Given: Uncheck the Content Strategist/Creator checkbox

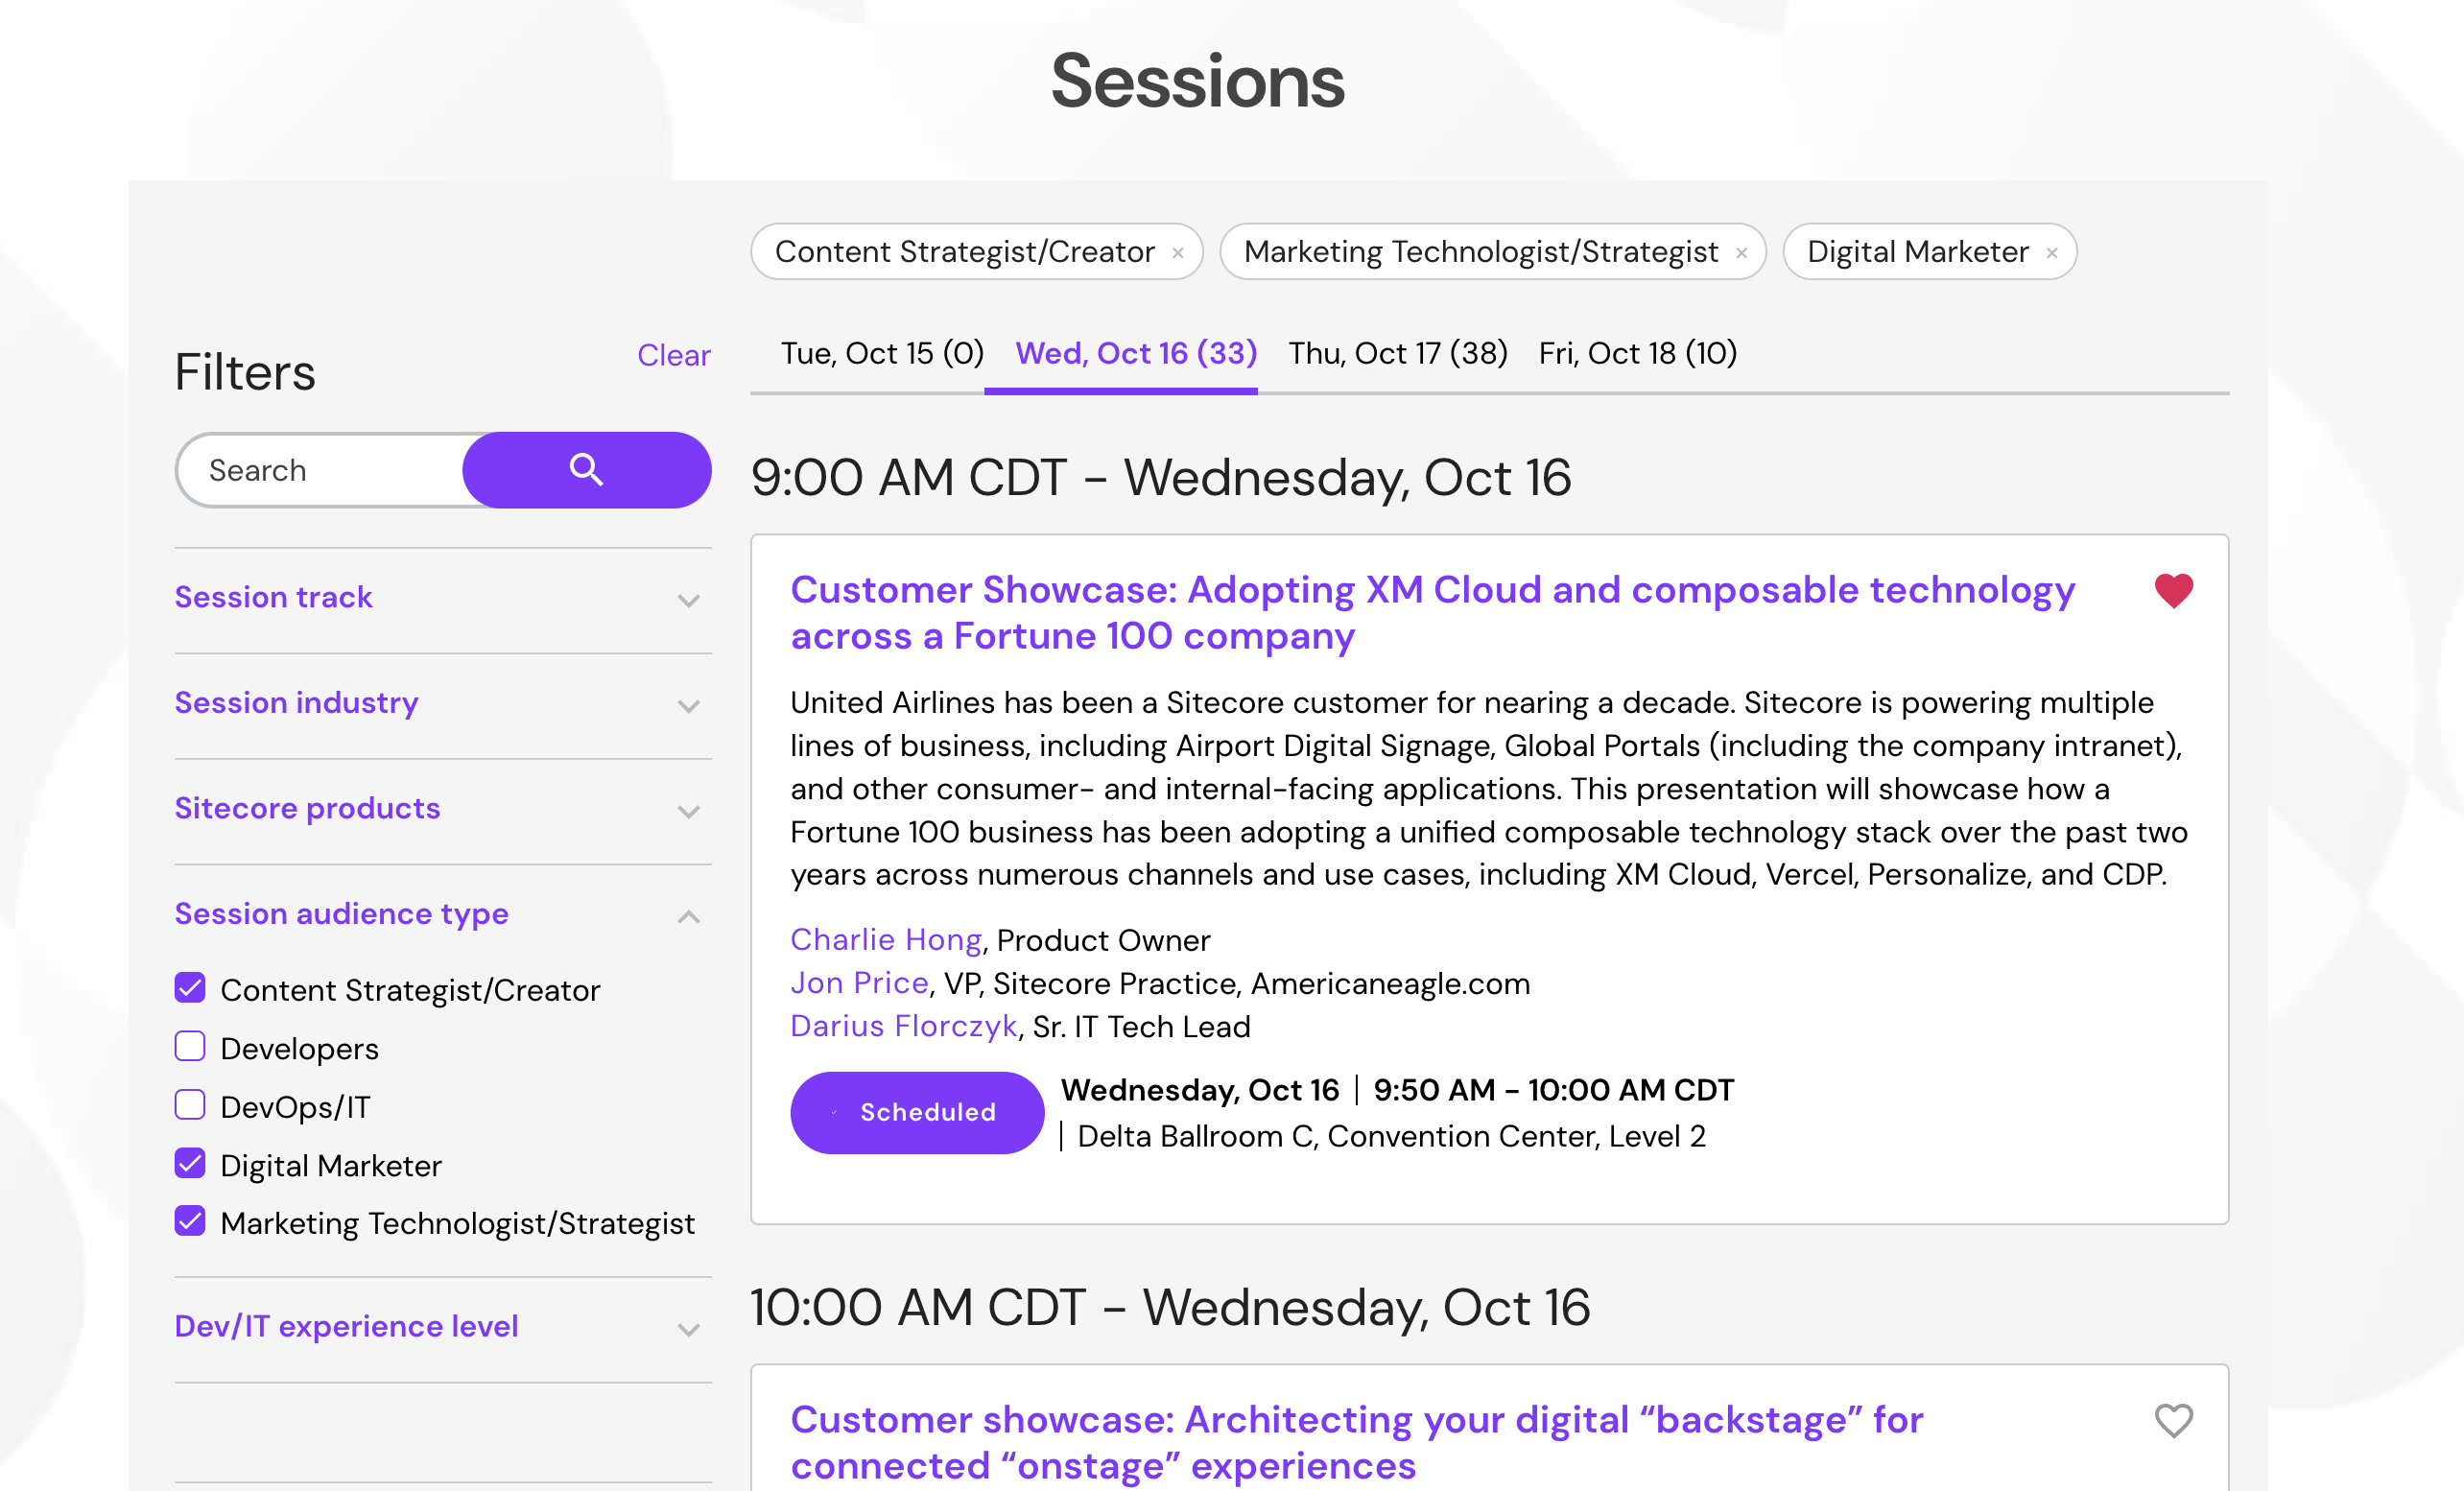Looking at the screenshot, I should [190, 988].
